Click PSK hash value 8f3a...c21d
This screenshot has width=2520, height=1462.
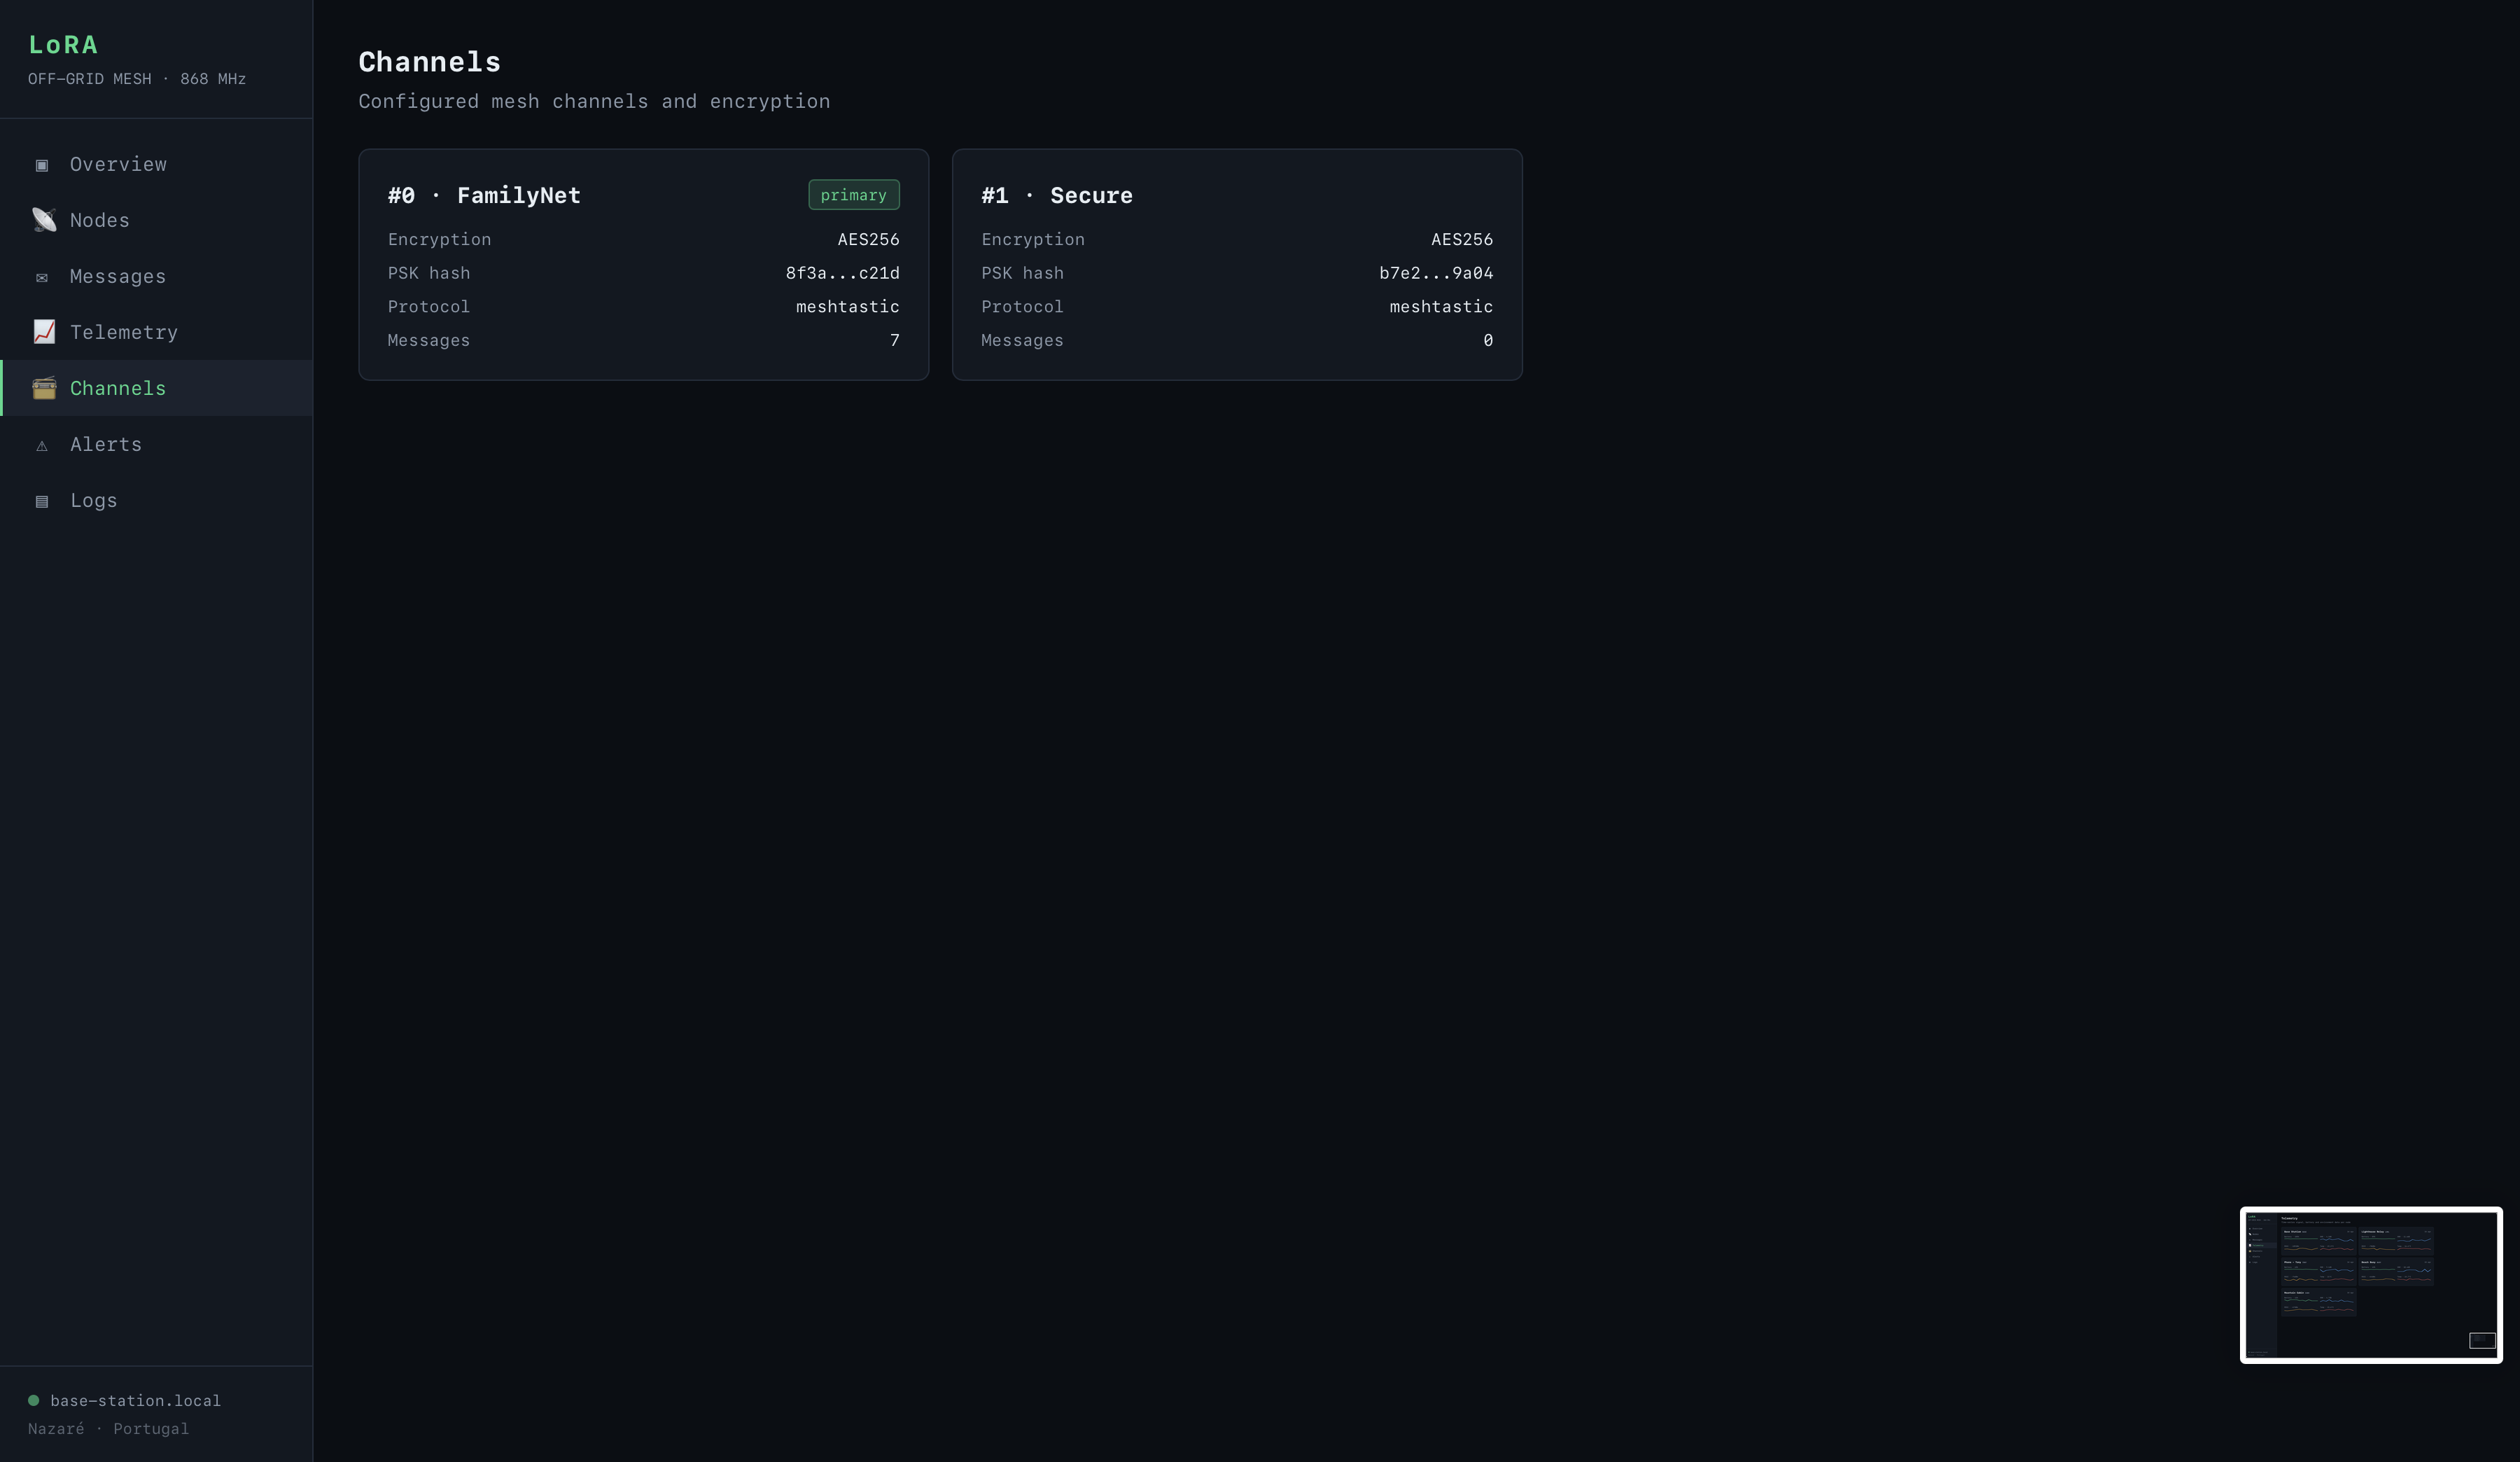842,273
